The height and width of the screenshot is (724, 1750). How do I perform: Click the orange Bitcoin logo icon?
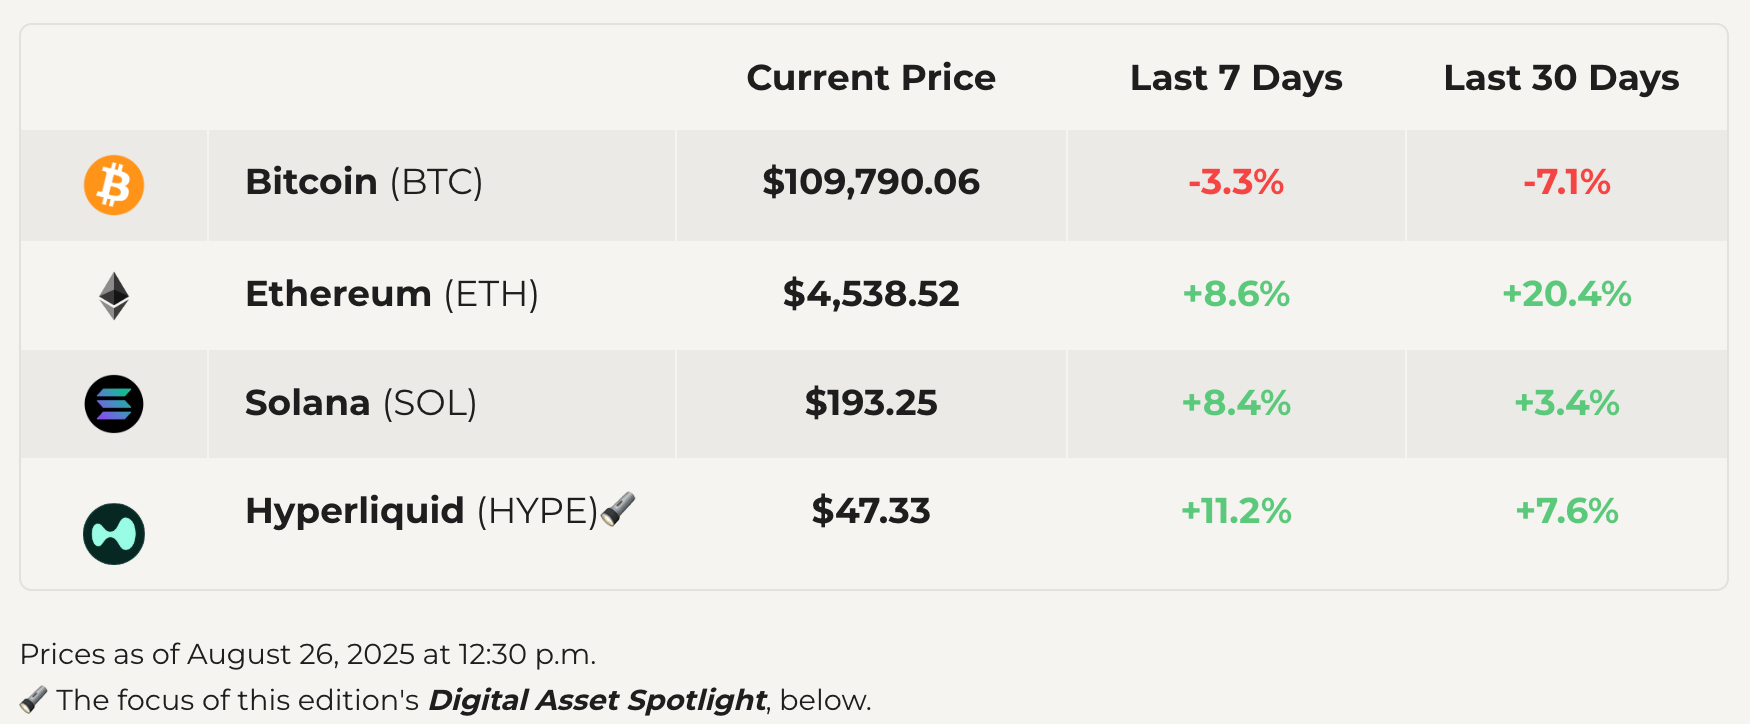[114, 185]
